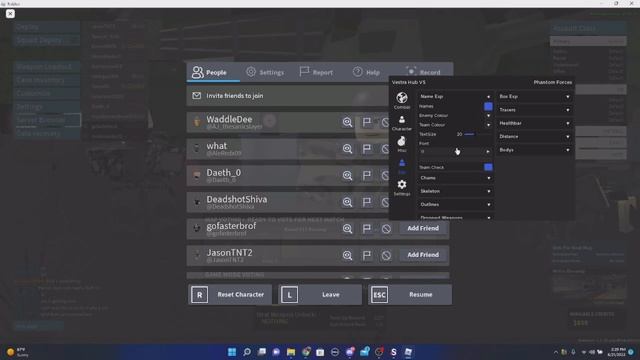Open Windows taskbar Search
Viewport: 640px width, 360px height.
[247, 352]
